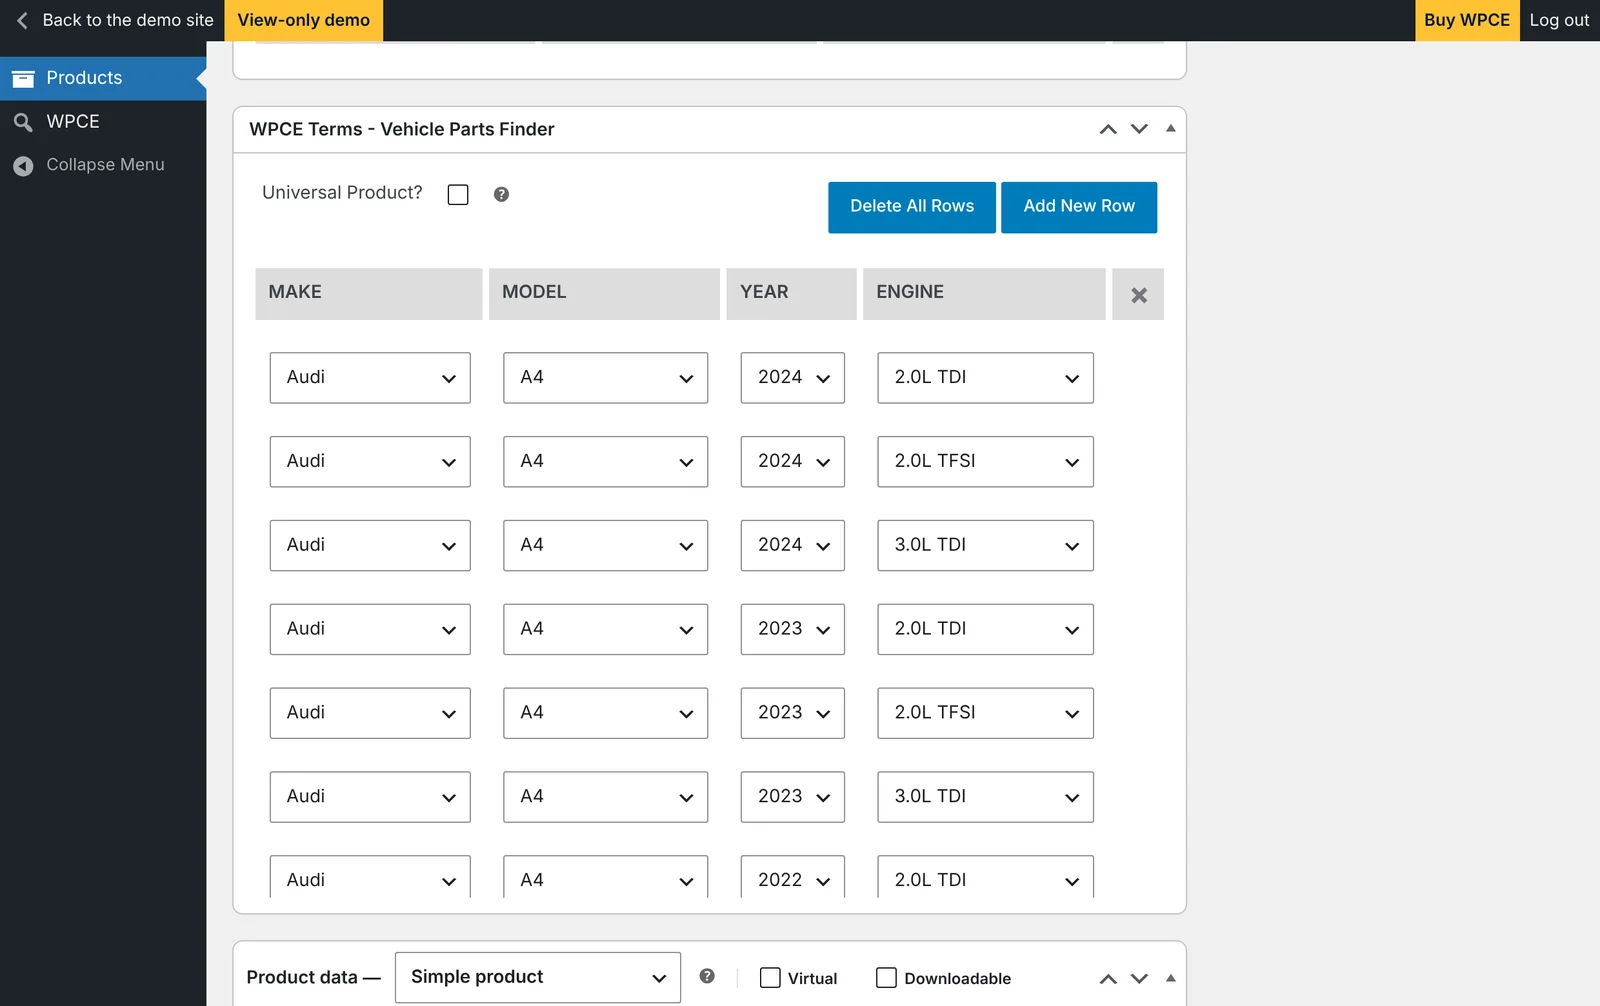Click the MODEL column header

604,294
